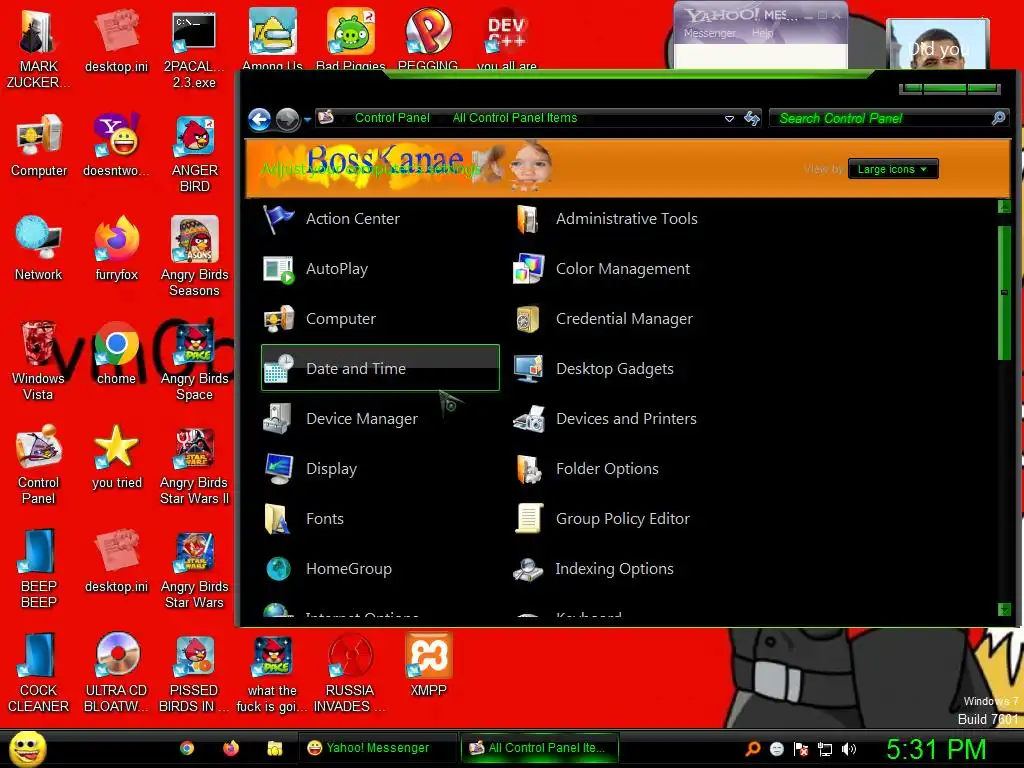This screenshot has height=768, width=1024.
Task: Open the Display monitor icon
Action: coord(279,469)
